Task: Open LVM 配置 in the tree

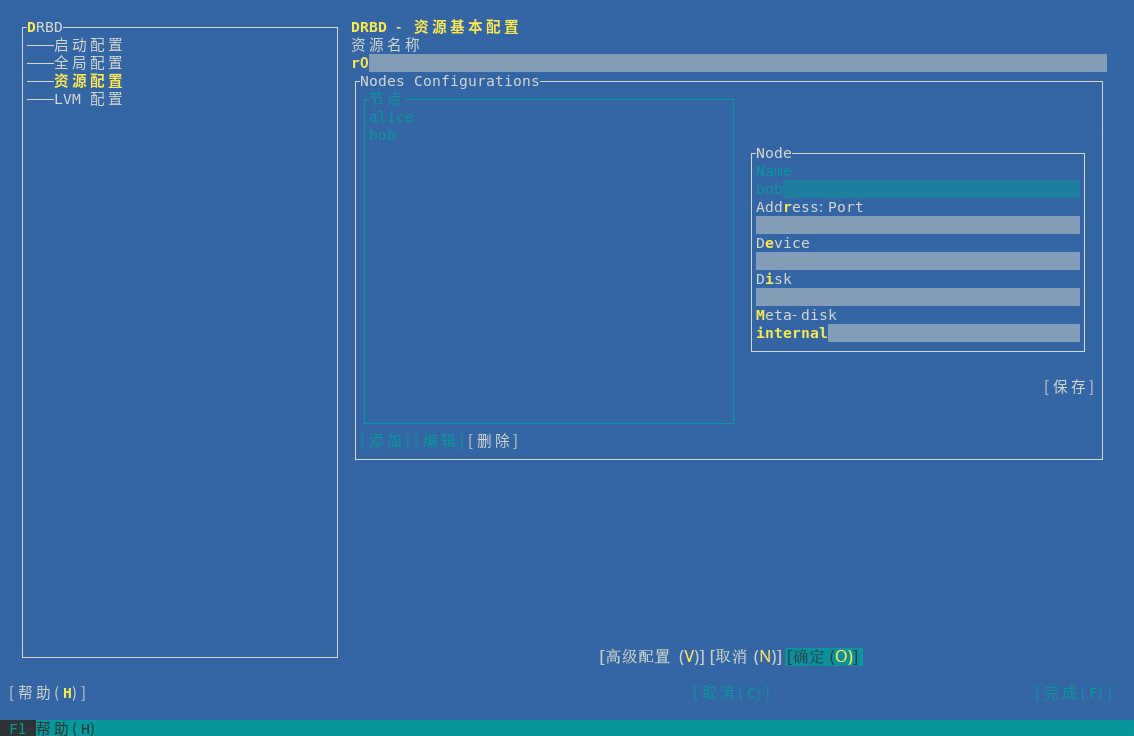Action: 88,99
